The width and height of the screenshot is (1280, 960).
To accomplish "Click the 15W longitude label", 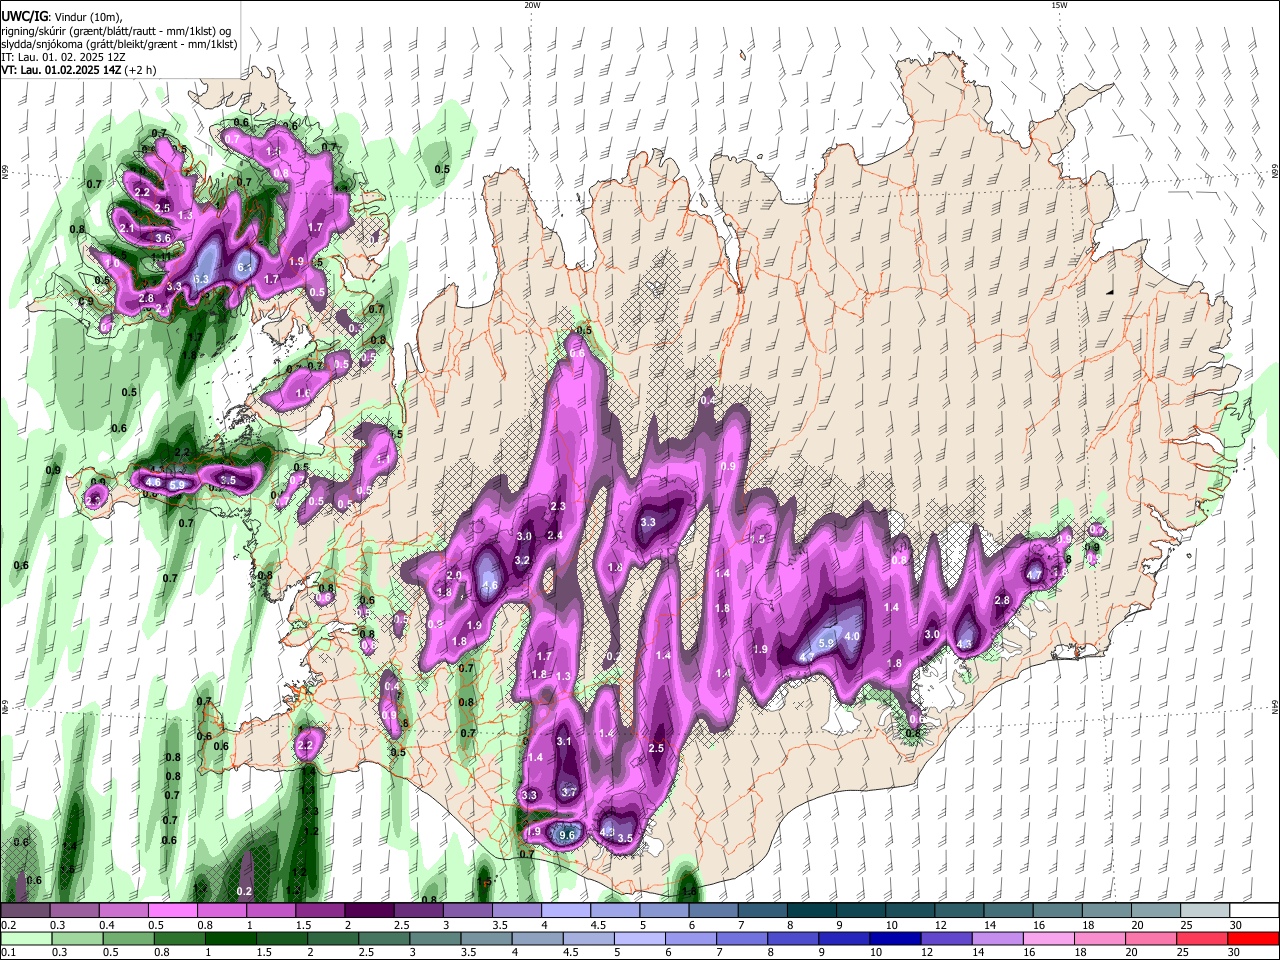I will point(1059,5).
